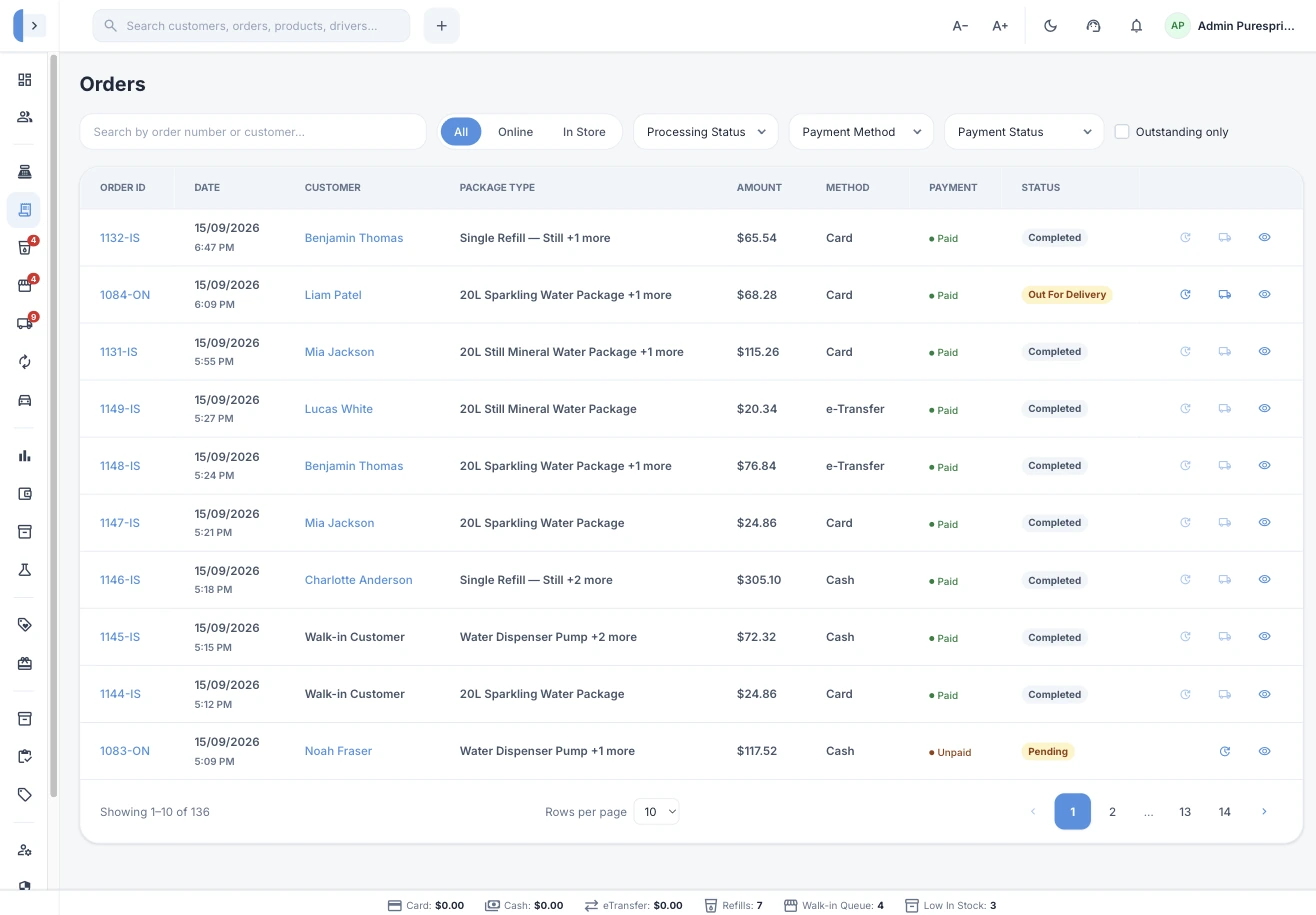
Task: Click the clock arrow icon for order 1083-ON
Action: 1225,751
